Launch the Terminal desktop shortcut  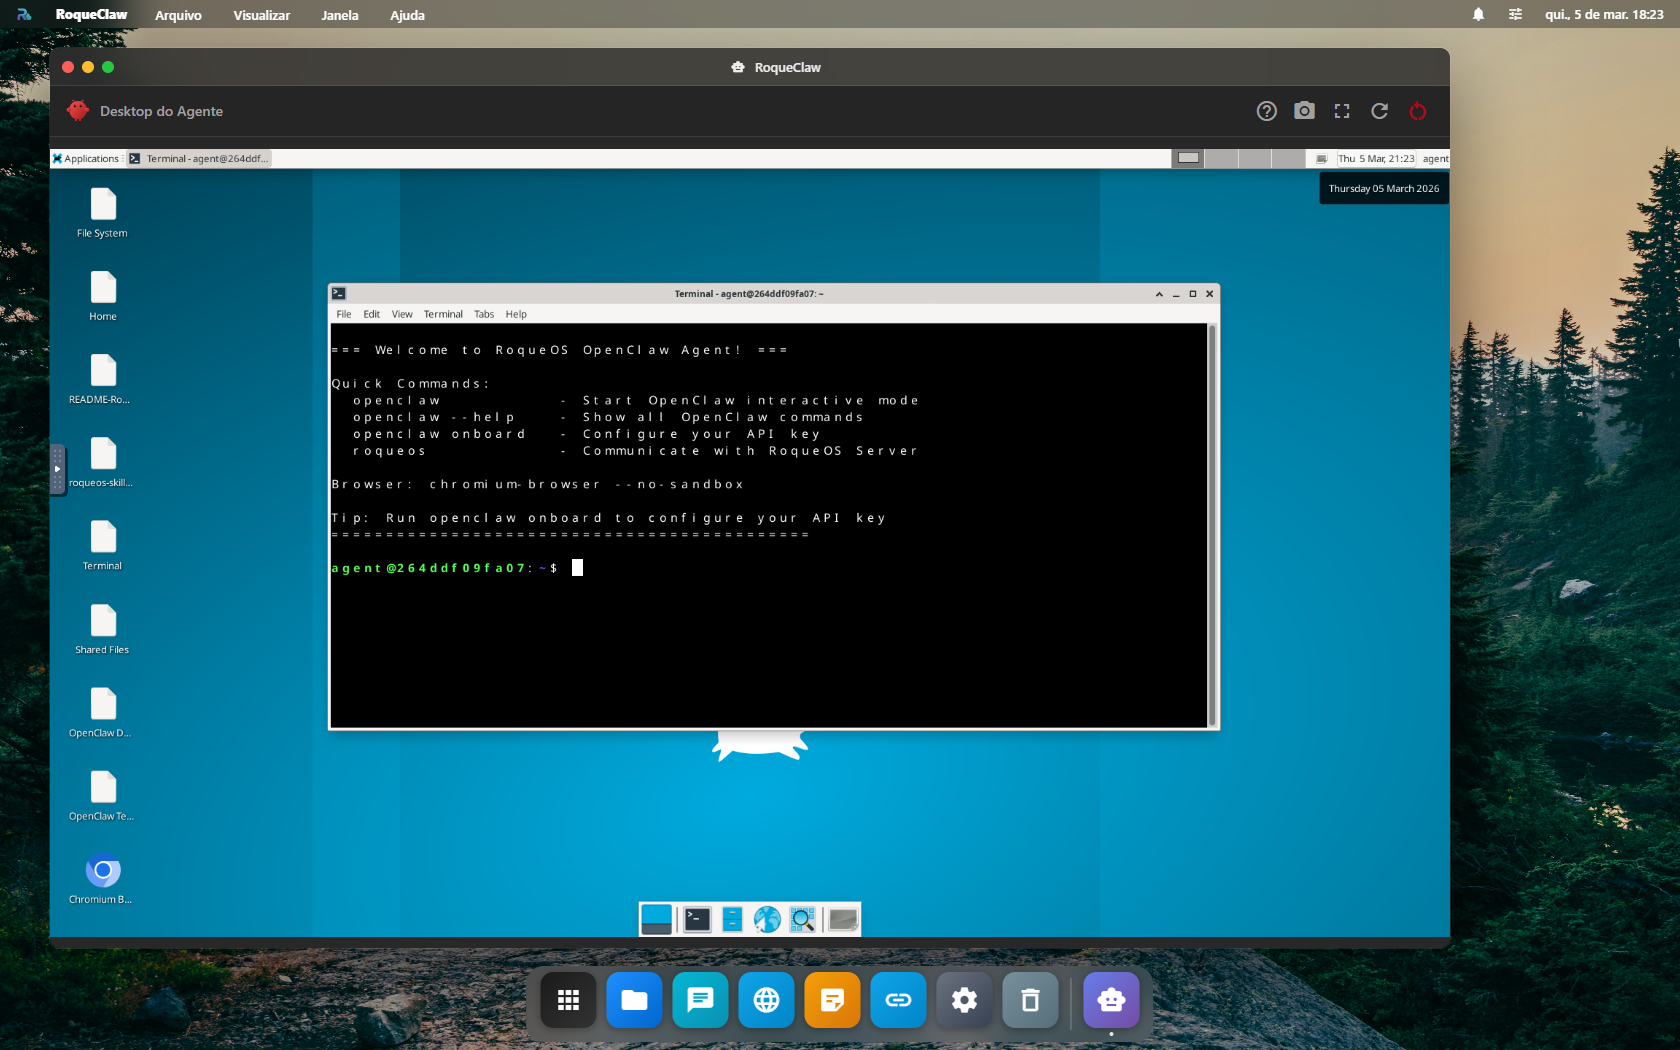(103, 545)
